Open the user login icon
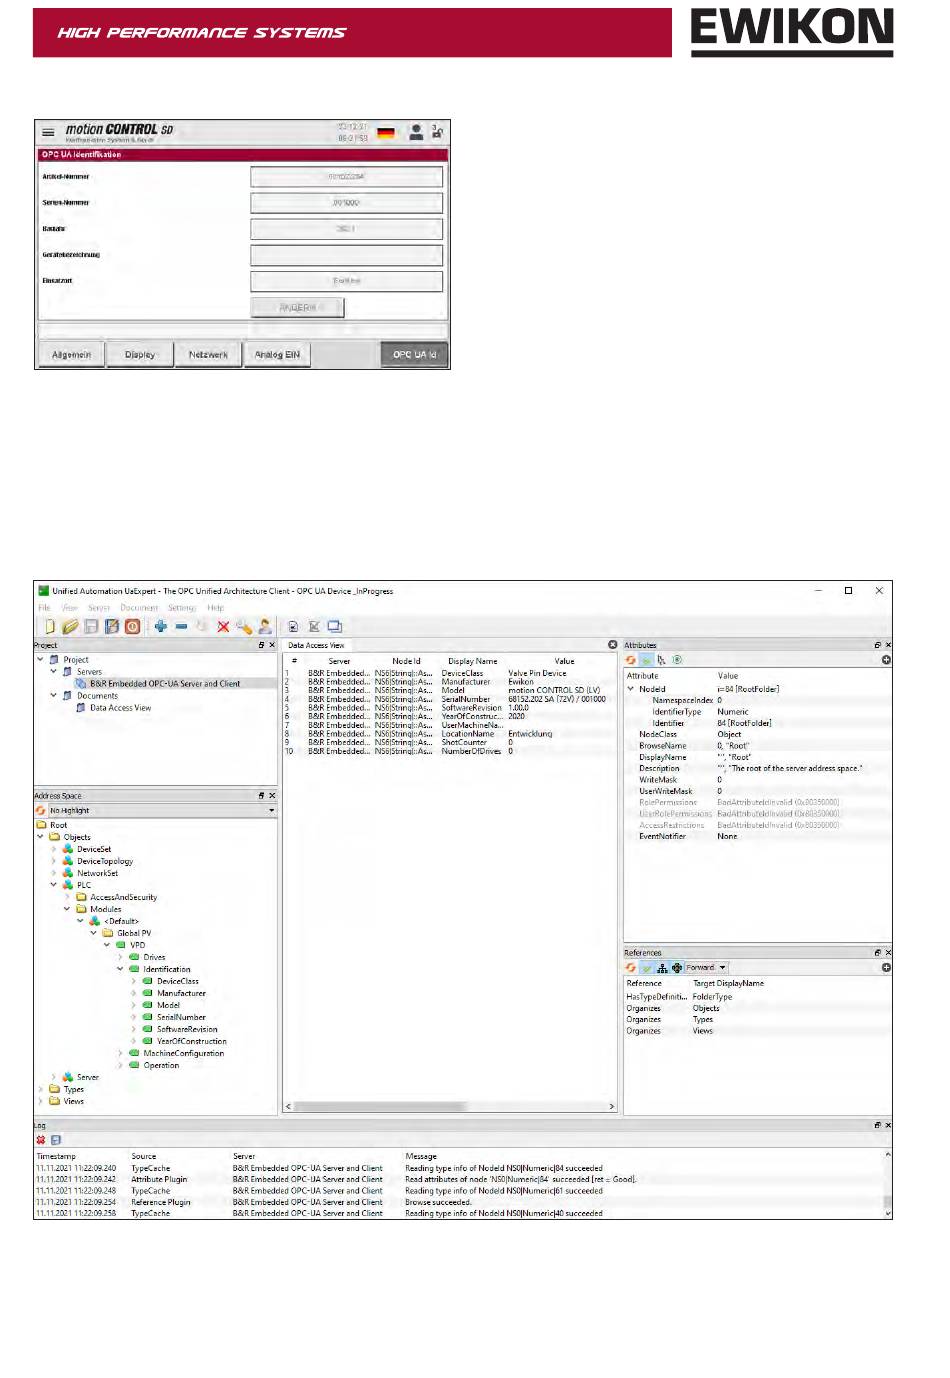Image resolution: width=950 pixels, height=1378 pixels. pos(416,132)
